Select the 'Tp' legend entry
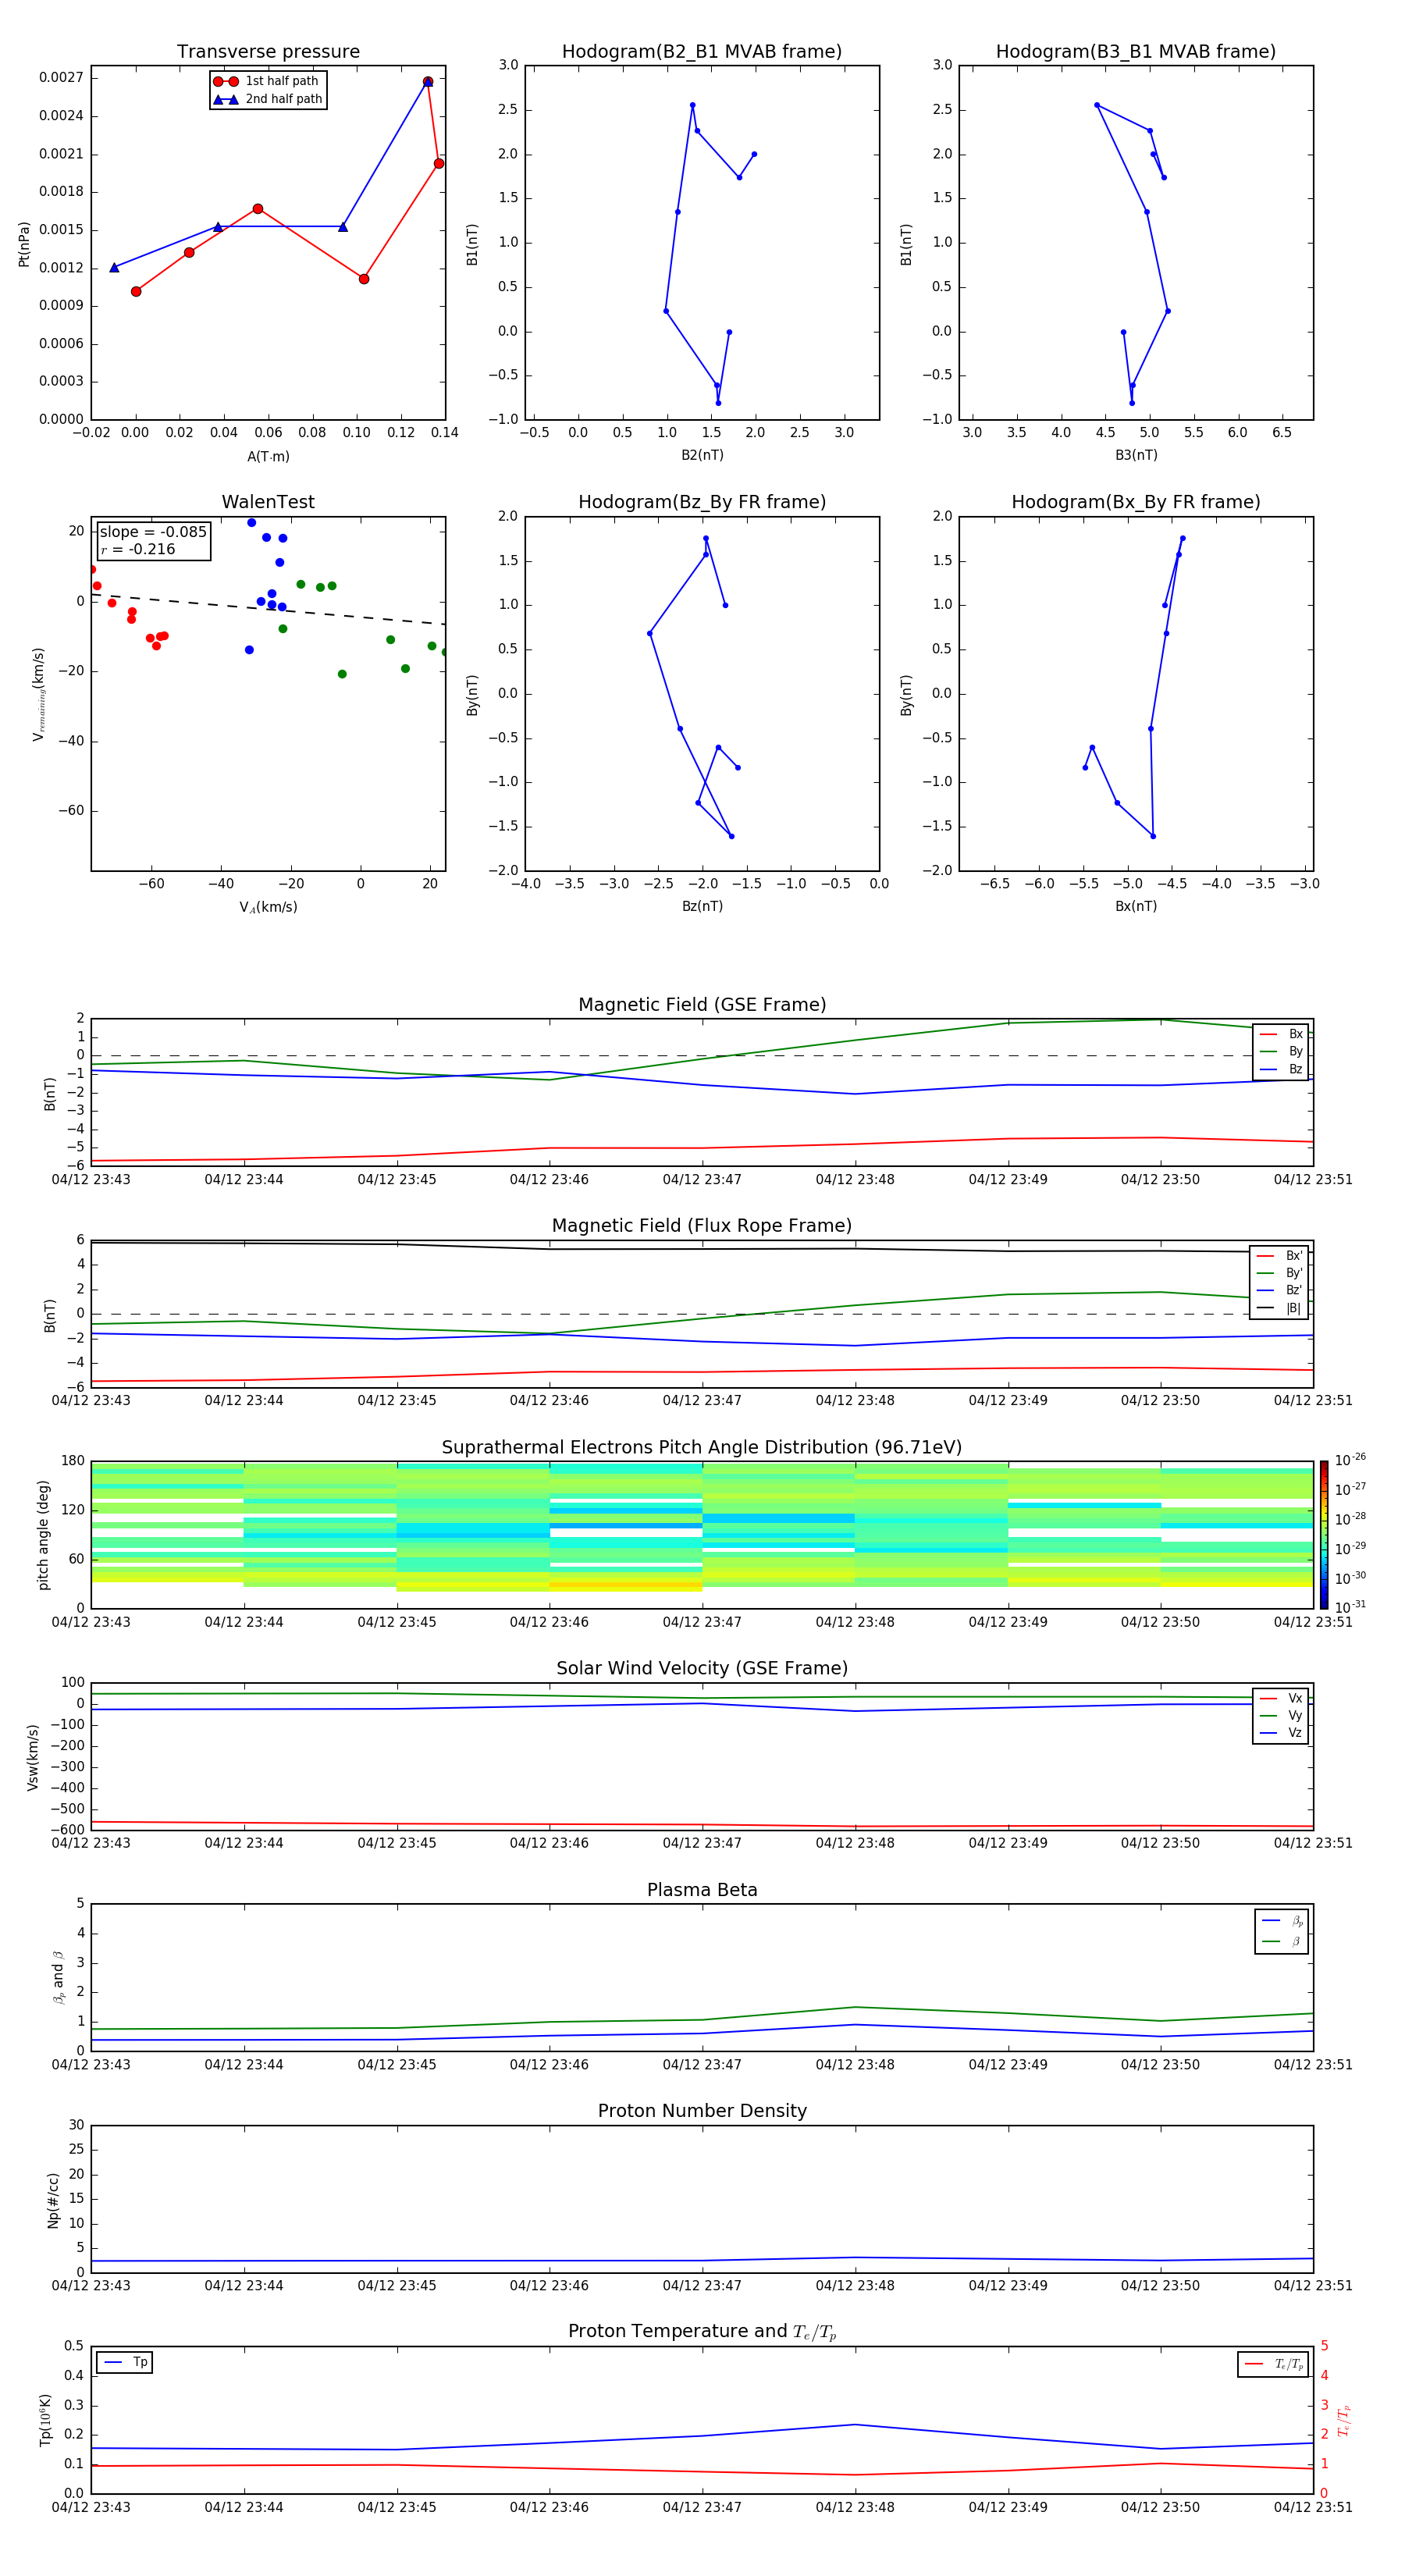Viewport: 1405px width, 2576px height. tap(126, 2362)
